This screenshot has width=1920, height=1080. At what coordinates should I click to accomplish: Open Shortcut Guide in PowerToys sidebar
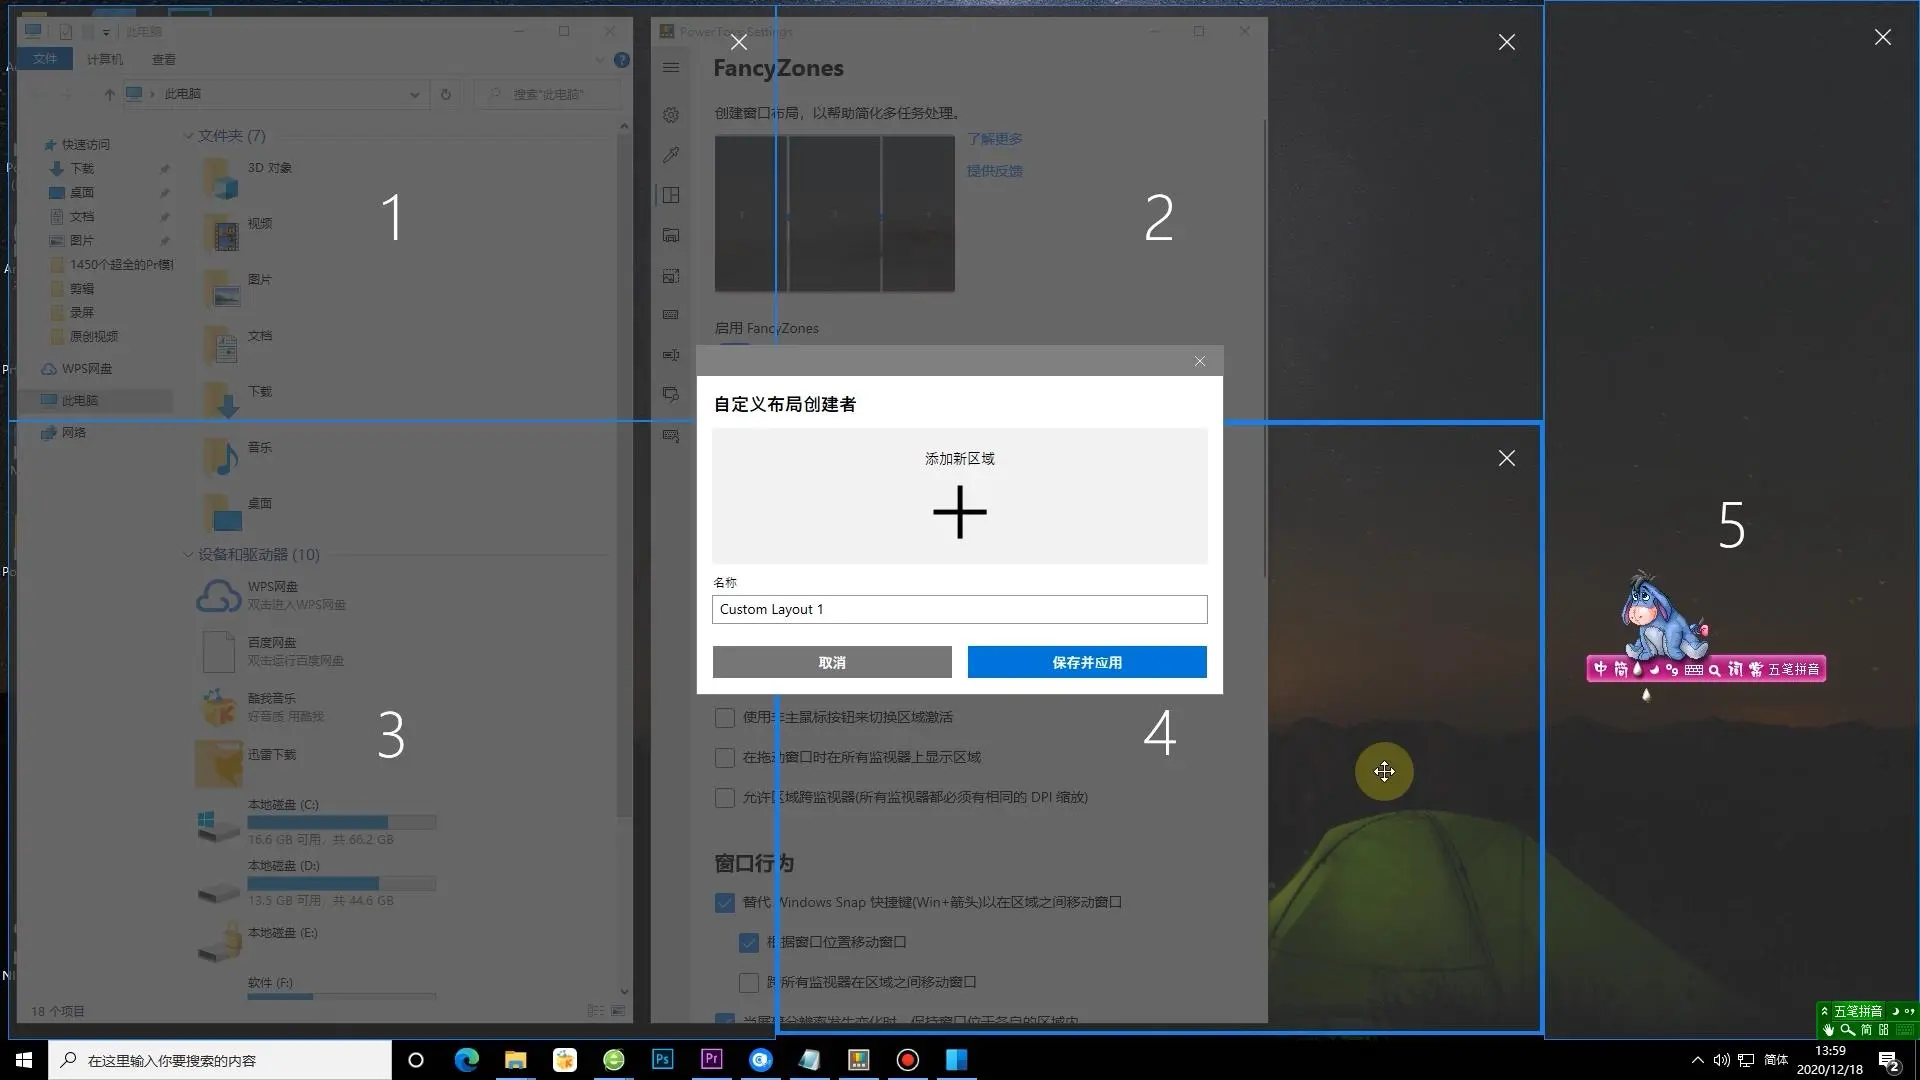click(x=671, y=436)
